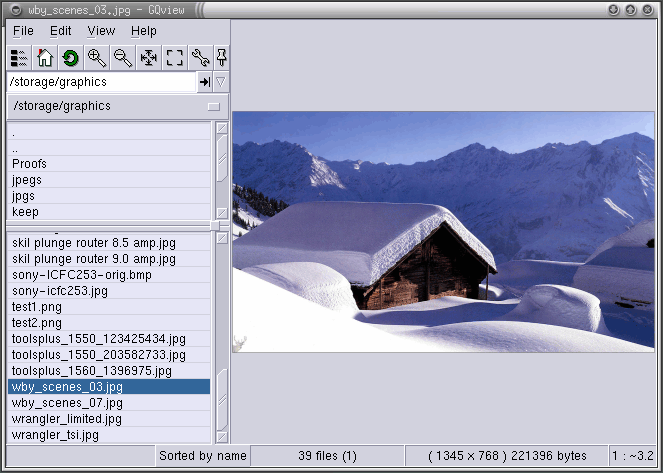Viewport: 663px width, 473px height.
Task: Open preferences with wrench icon
Action: 200,58
